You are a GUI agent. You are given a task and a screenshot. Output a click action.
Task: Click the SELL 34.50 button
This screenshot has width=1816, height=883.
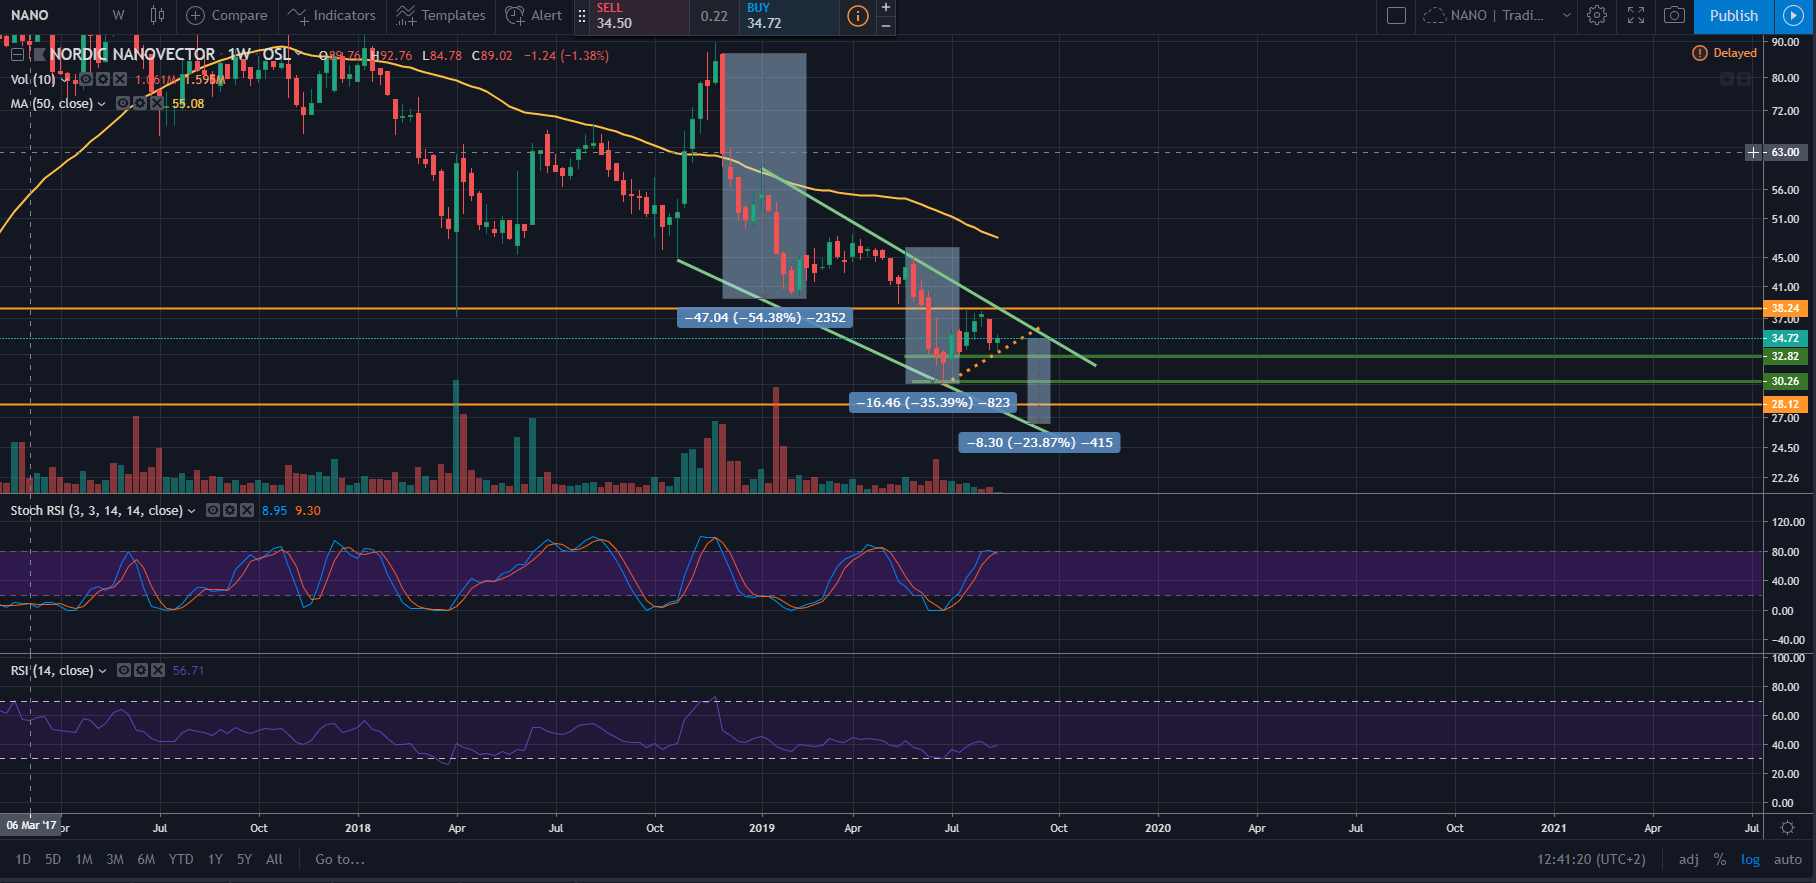[640, 16]
